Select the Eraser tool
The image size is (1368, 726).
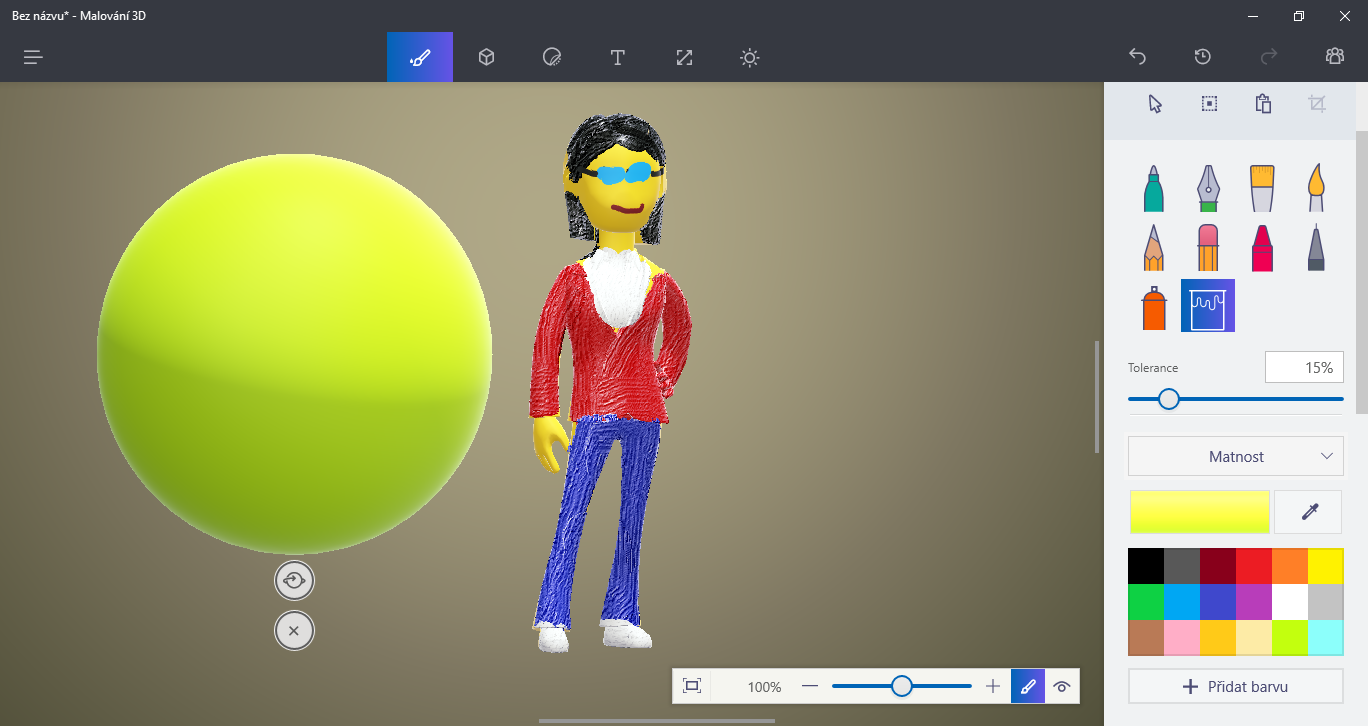[1208, 246]
